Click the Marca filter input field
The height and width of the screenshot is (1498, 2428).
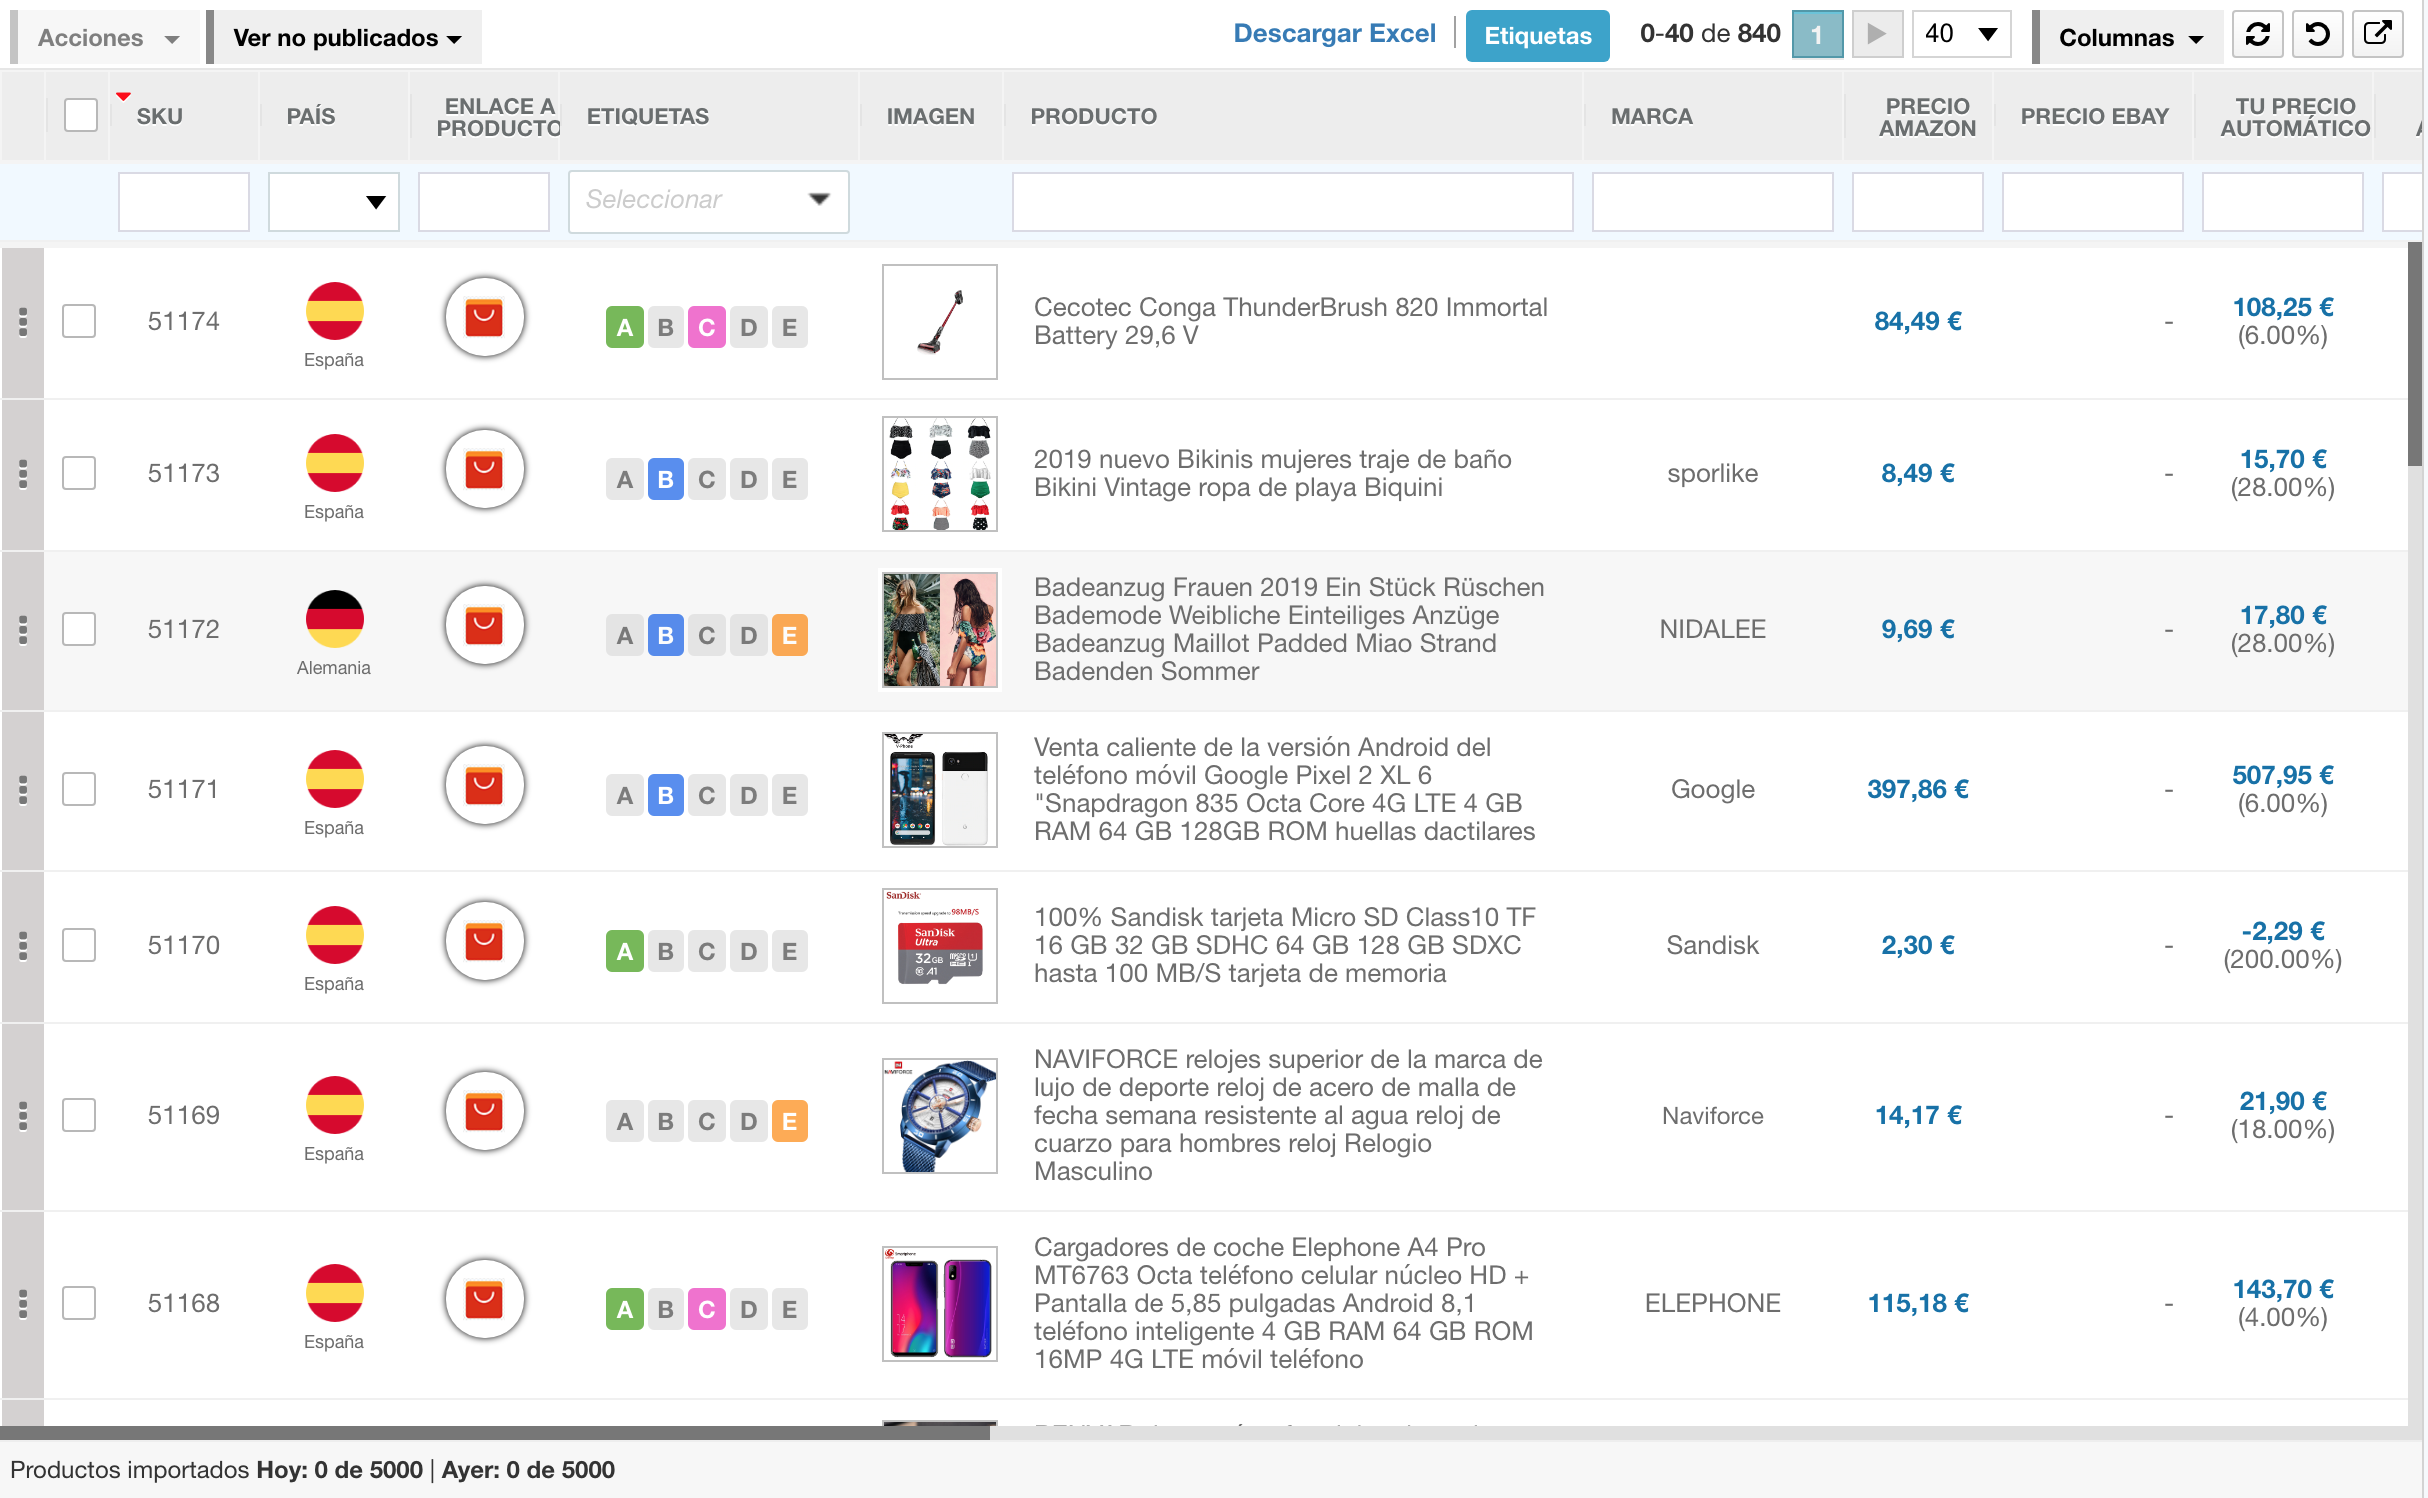(x=1712, y=202)
